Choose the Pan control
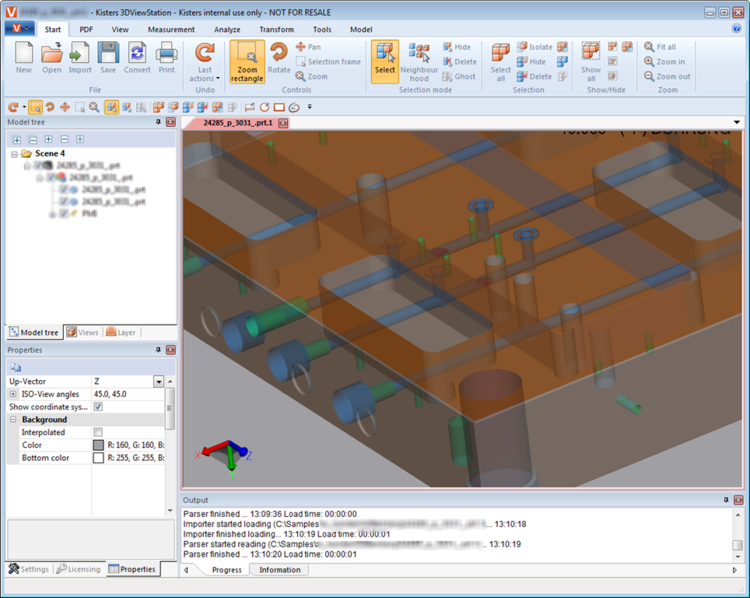The image size is (750, 598). tap(309, 47)
